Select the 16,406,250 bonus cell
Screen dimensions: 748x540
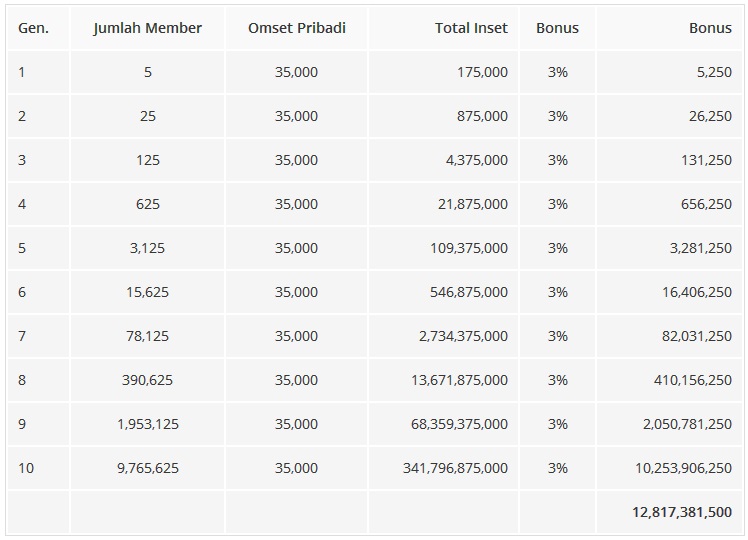click(695, 292)
